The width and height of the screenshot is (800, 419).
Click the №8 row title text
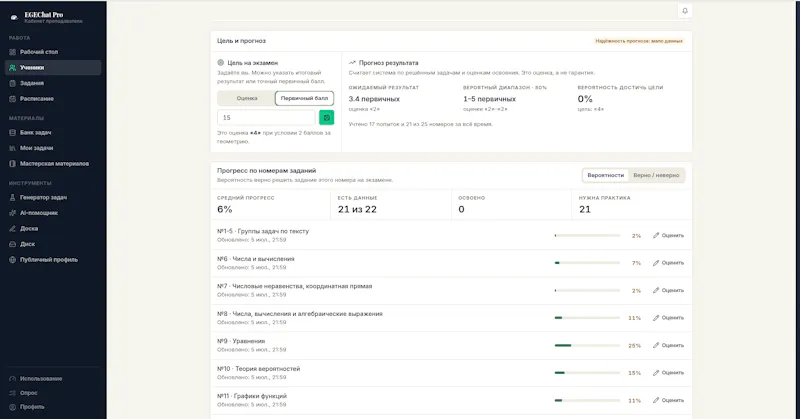[x=299, y=314]
